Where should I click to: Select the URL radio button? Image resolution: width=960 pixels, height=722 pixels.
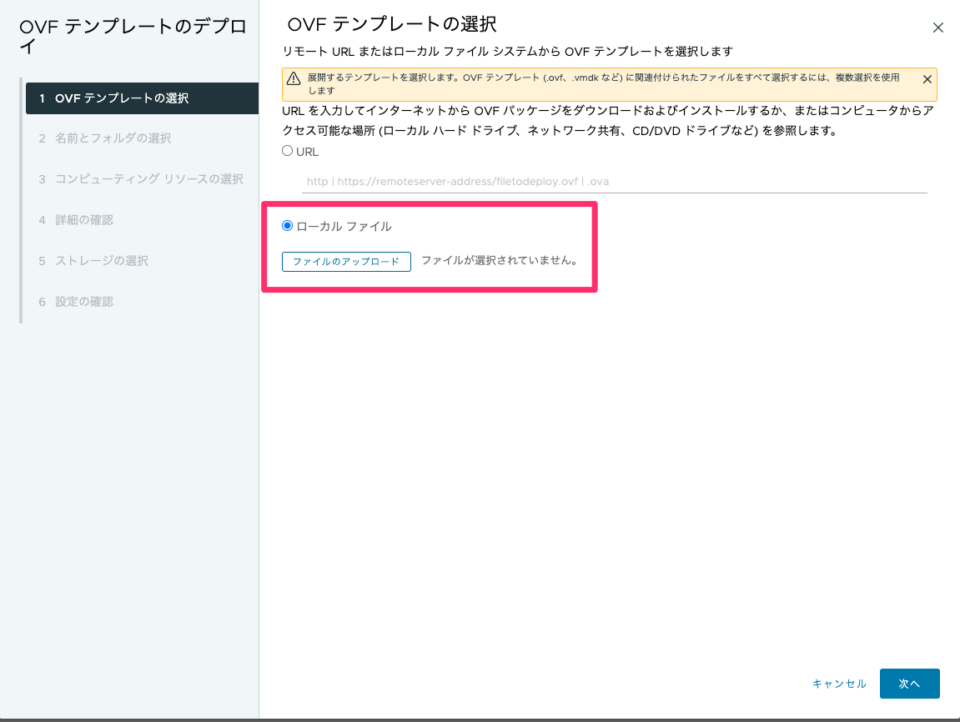point(286,151)
